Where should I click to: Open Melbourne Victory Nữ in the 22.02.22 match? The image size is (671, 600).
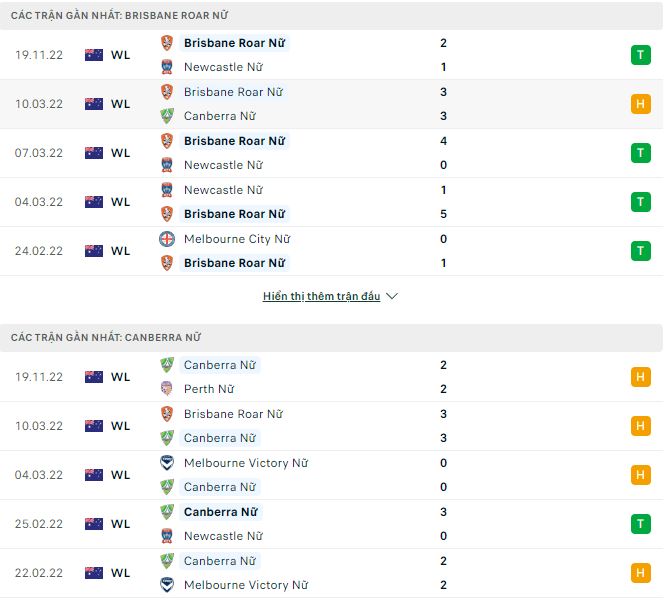[246, 585]
